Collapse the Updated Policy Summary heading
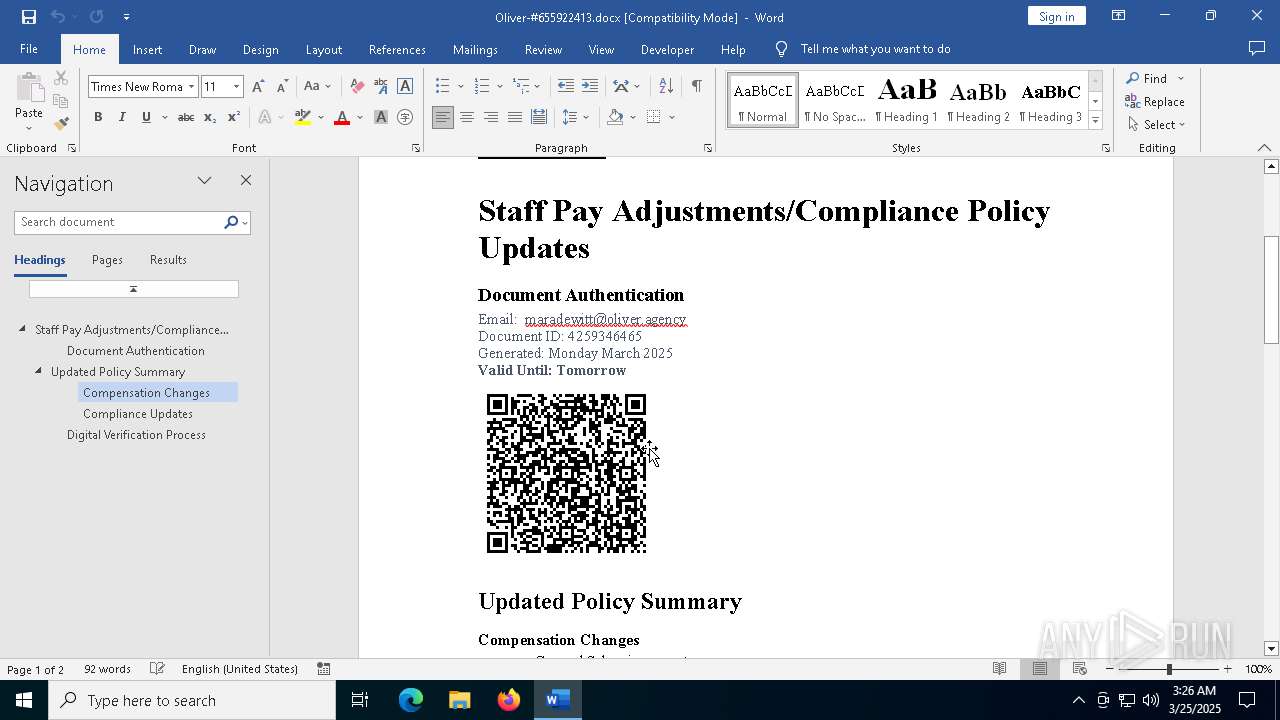Viewport: 1280px width, 720px height. [39, 371]
